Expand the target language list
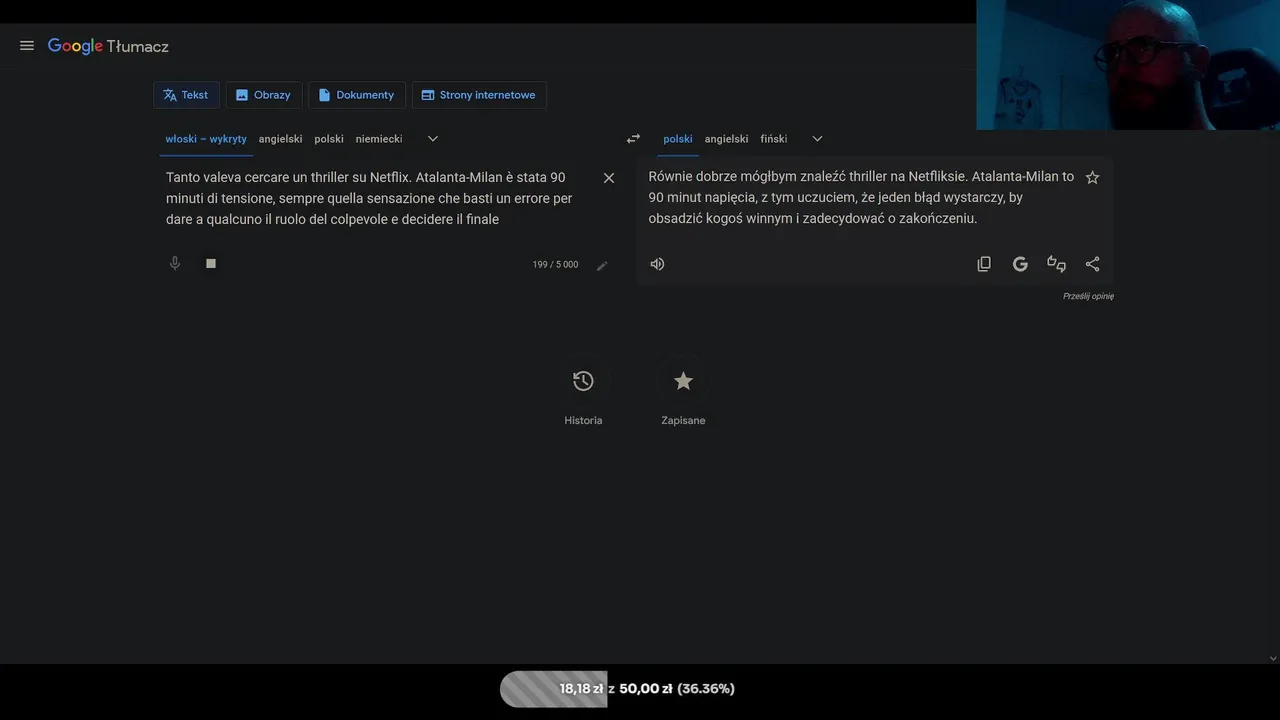 [817, 139]
